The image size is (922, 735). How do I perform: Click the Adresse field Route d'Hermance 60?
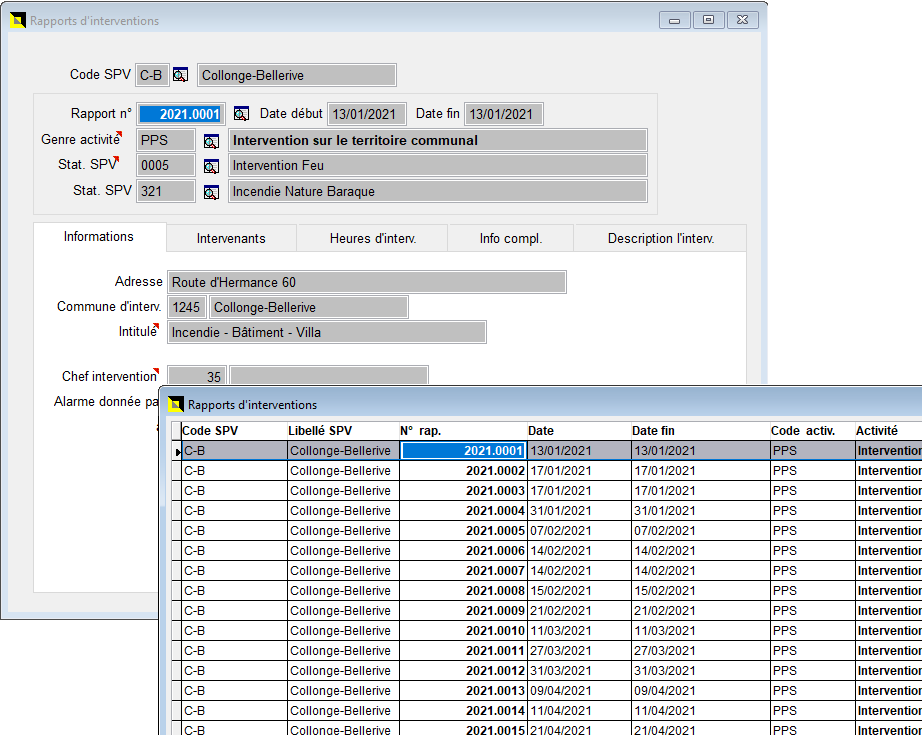(366, 282)
